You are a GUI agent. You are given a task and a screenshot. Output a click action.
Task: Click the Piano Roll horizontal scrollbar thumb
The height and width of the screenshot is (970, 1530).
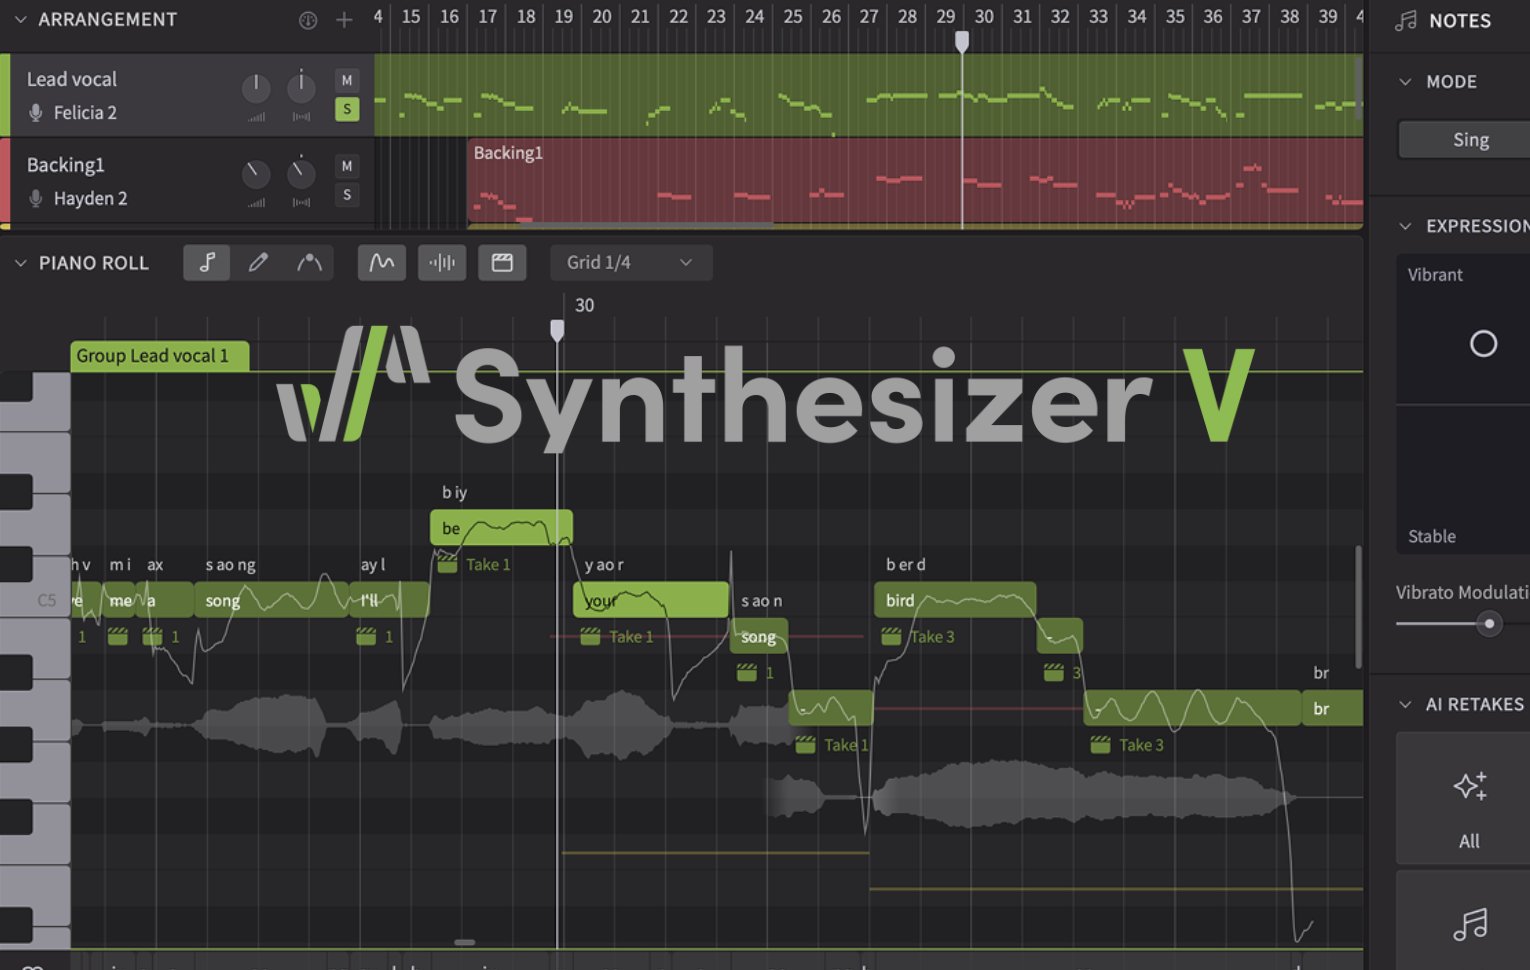[464, 942]
